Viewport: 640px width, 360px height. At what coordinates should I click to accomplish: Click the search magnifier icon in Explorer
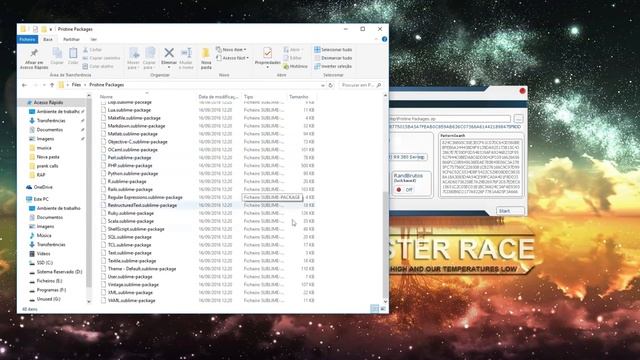(x=379, y=85)
